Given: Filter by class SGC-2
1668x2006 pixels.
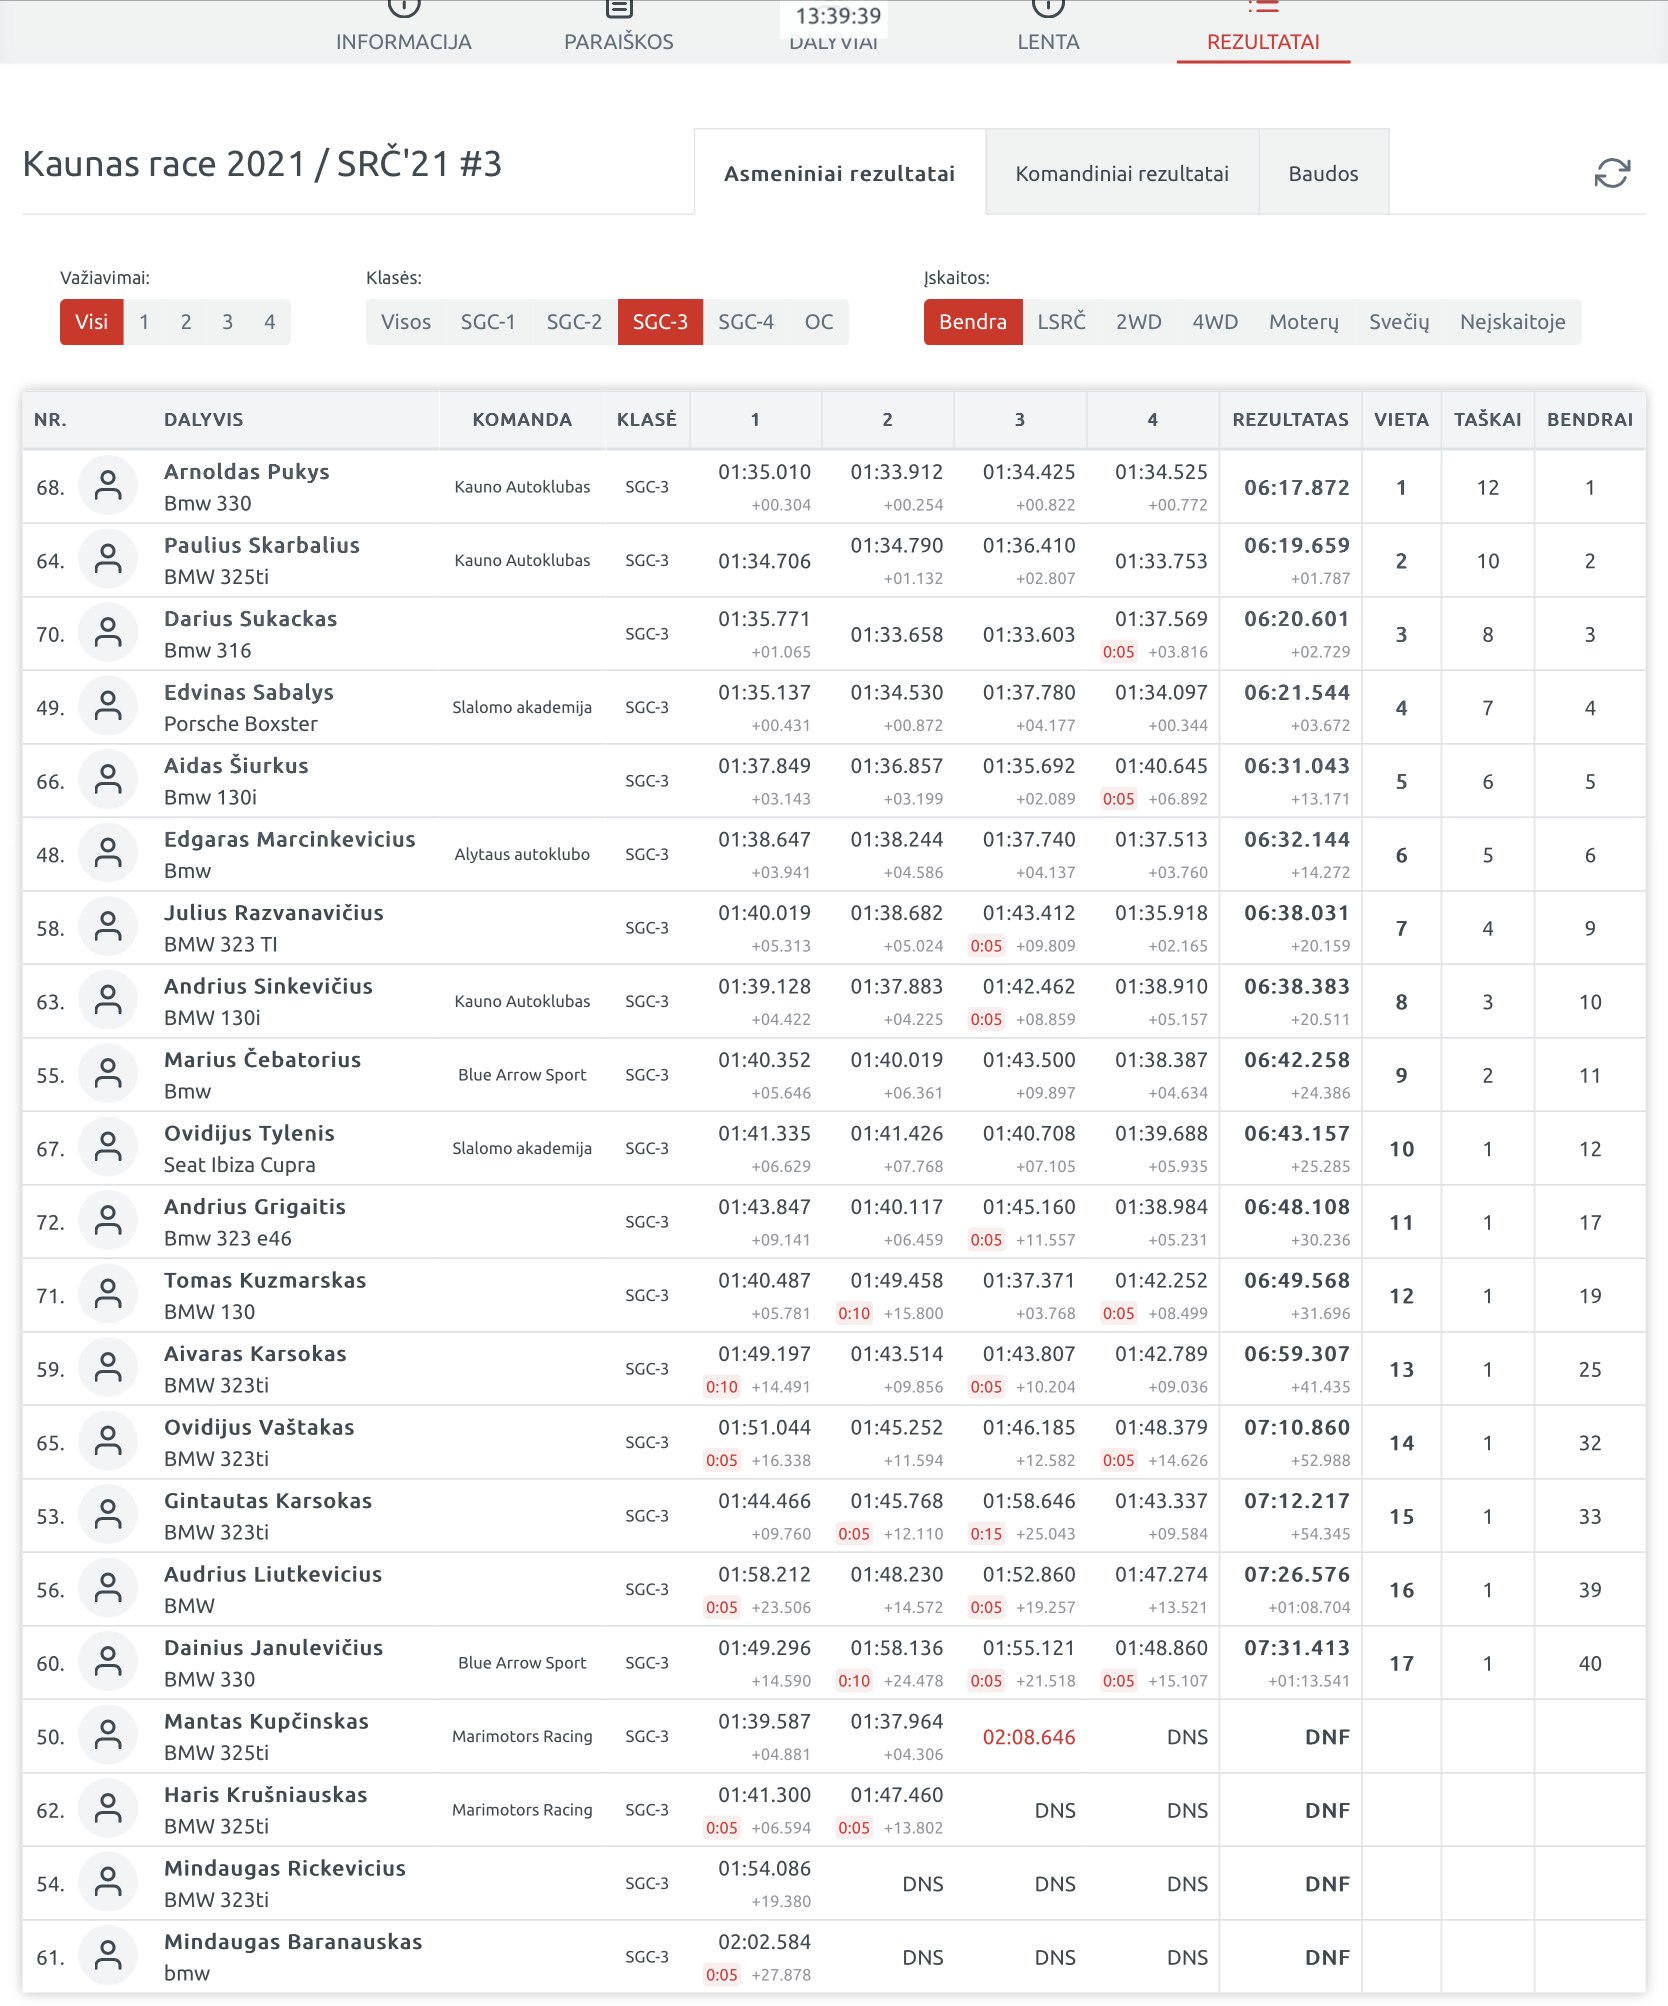Looking at the screenshot, I should pos(574,322).
